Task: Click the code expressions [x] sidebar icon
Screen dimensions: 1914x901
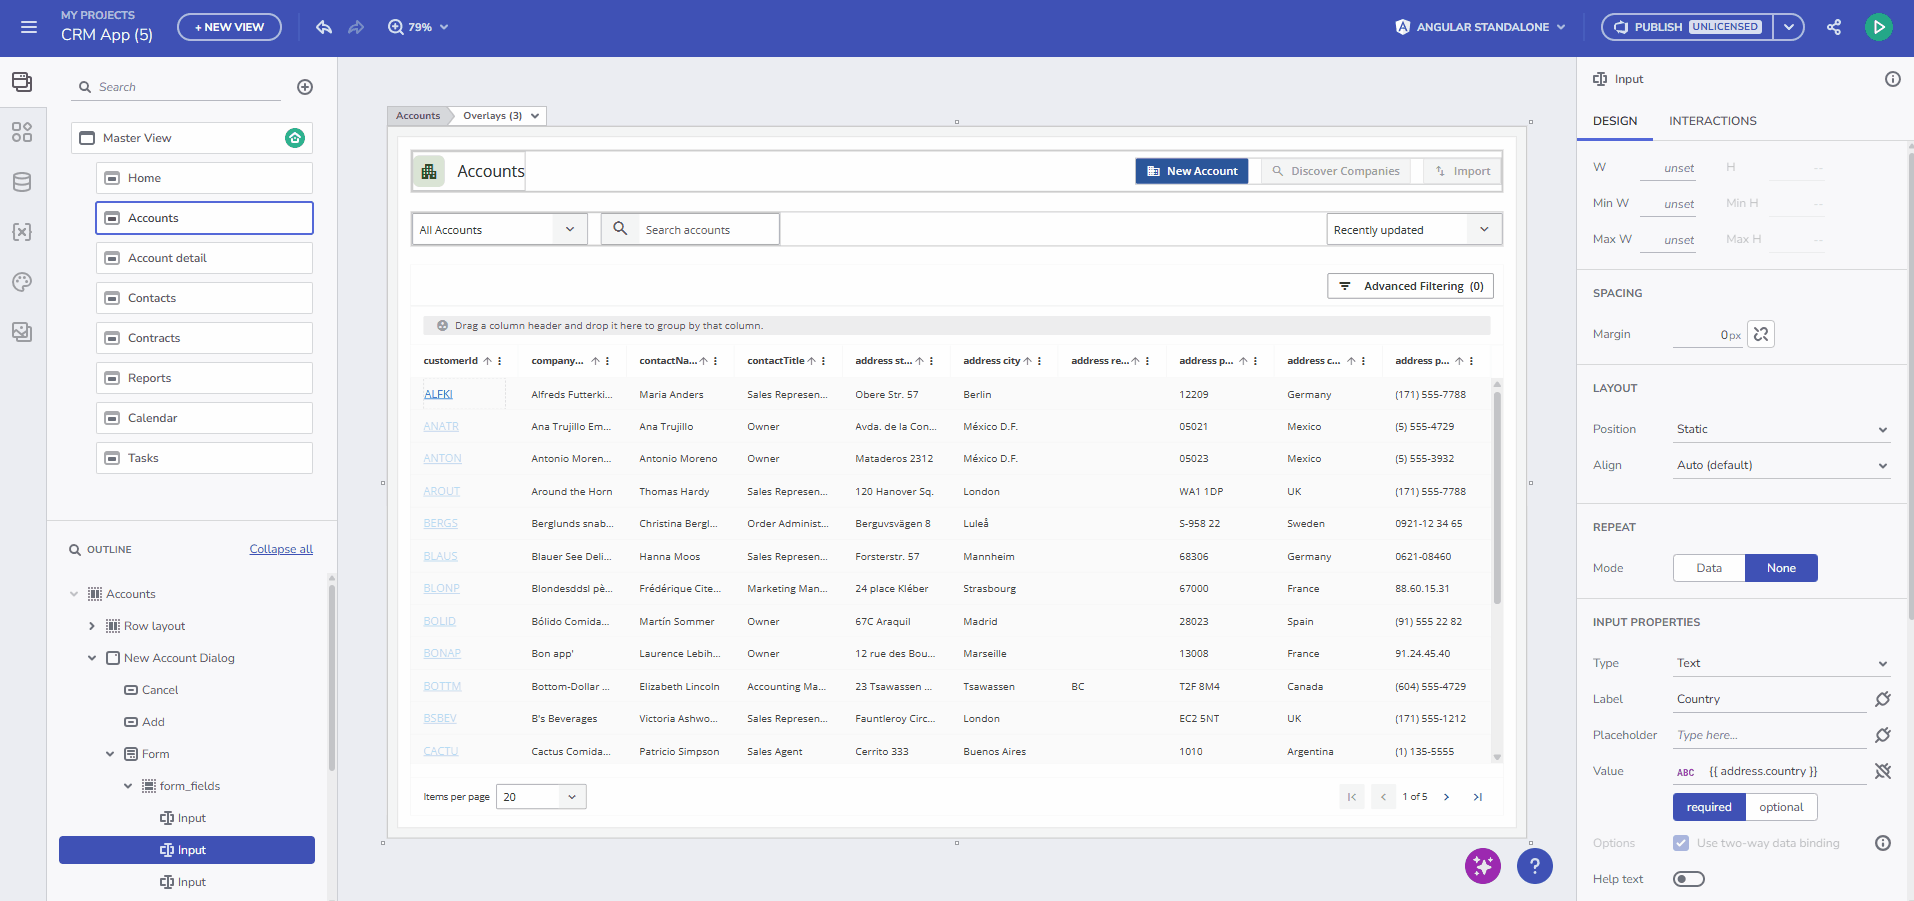Action: [x=22, y=232]
